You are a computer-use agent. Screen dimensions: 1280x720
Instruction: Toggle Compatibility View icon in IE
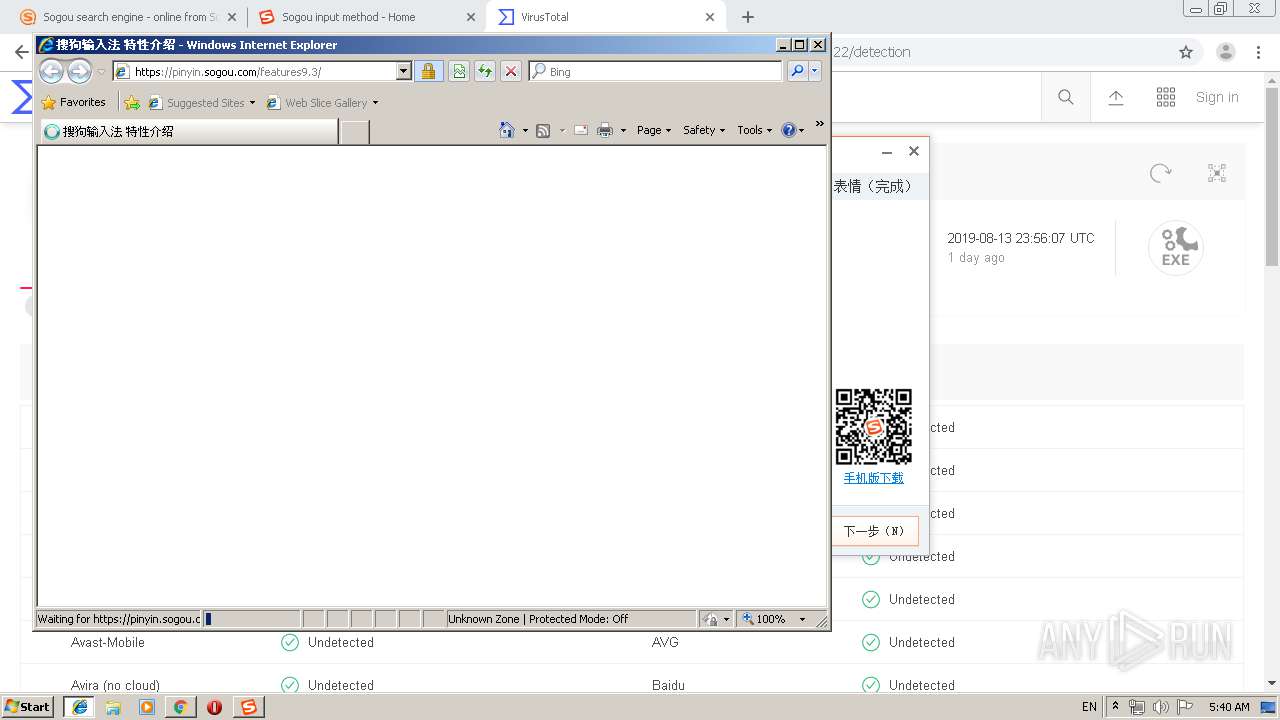(x=458, y=71)
